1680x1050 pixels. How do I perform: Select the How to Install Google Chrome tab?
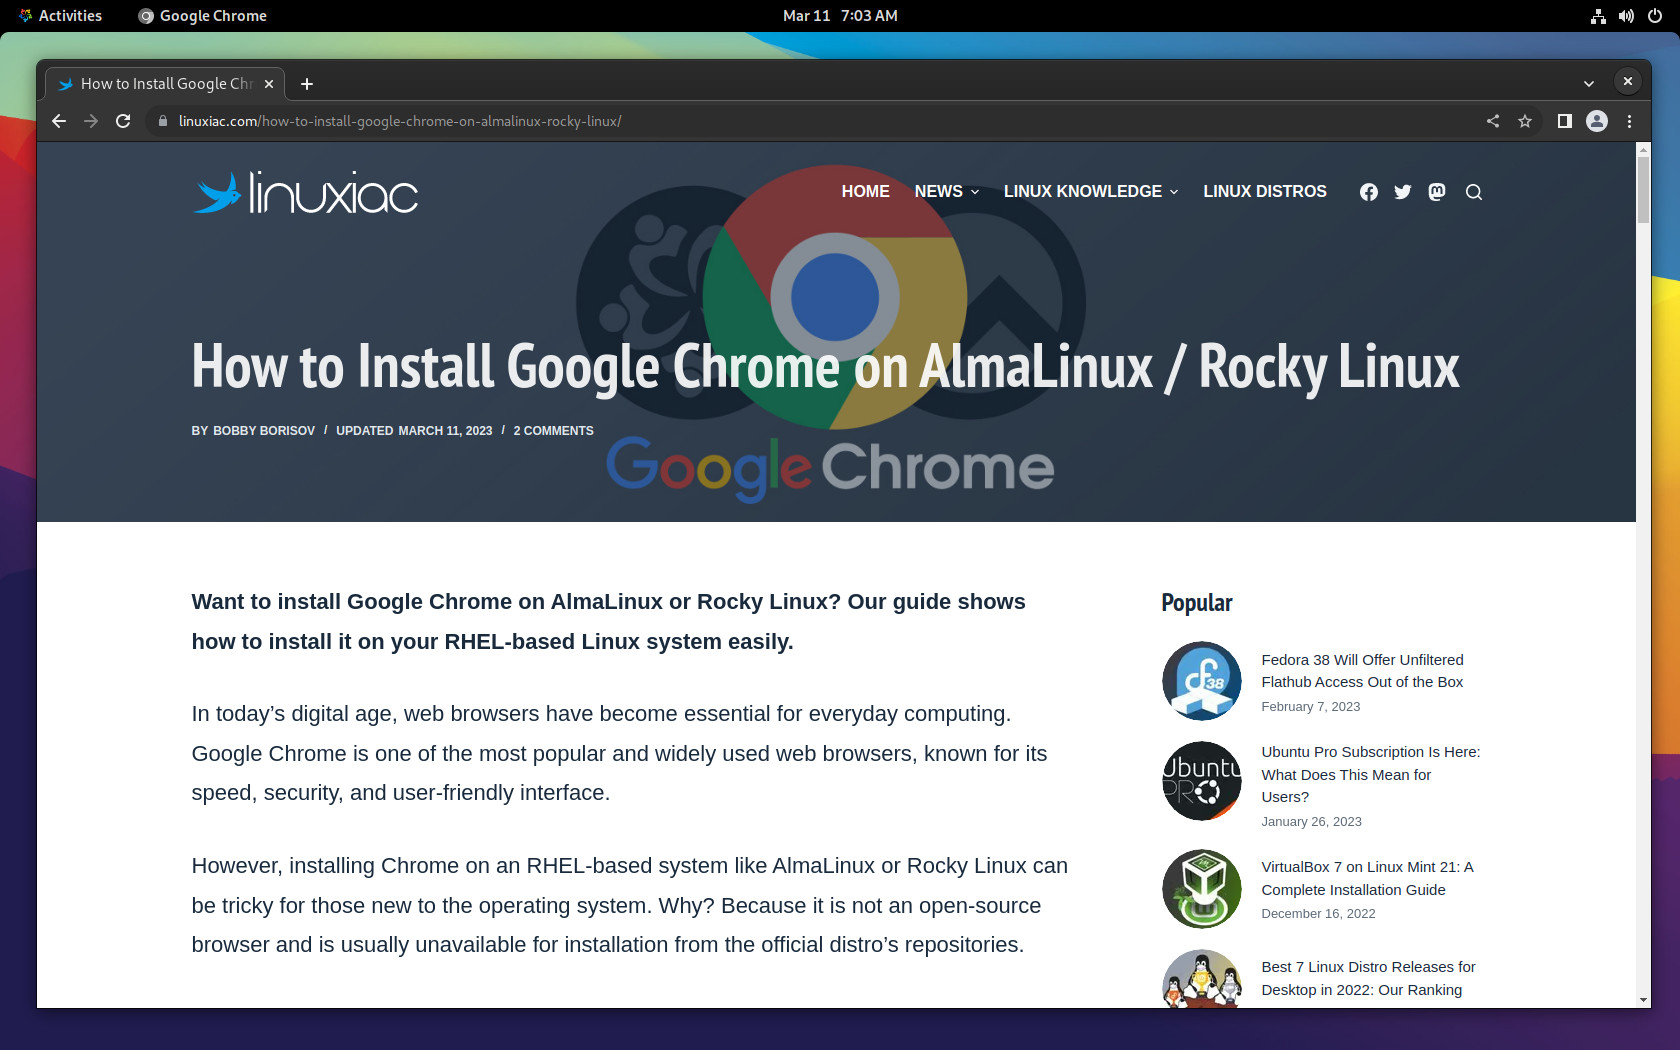point(165,84)
